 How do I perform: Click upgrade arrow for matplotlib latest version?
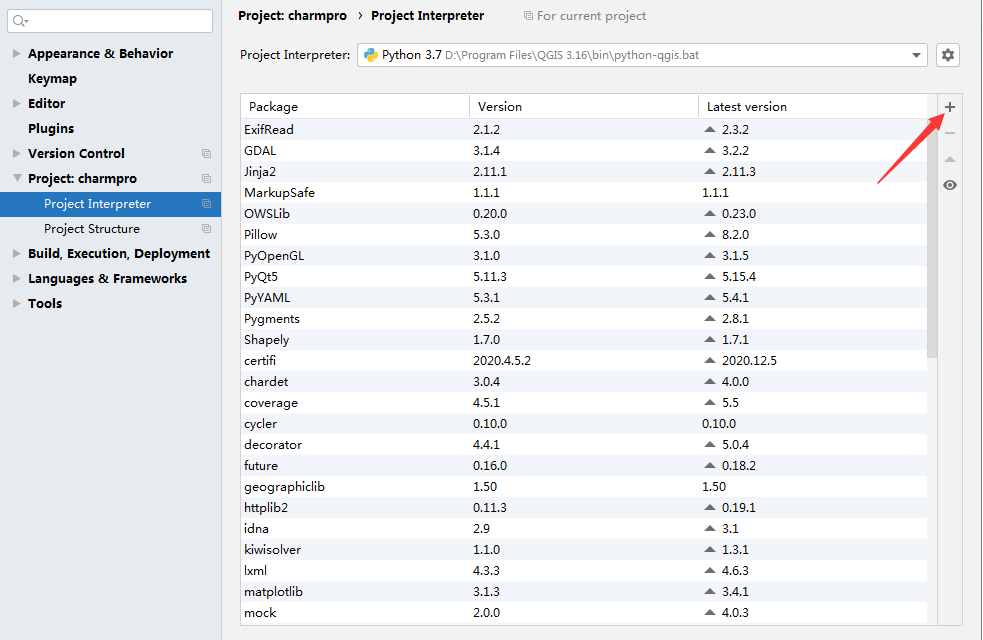(x=710, y=592)
